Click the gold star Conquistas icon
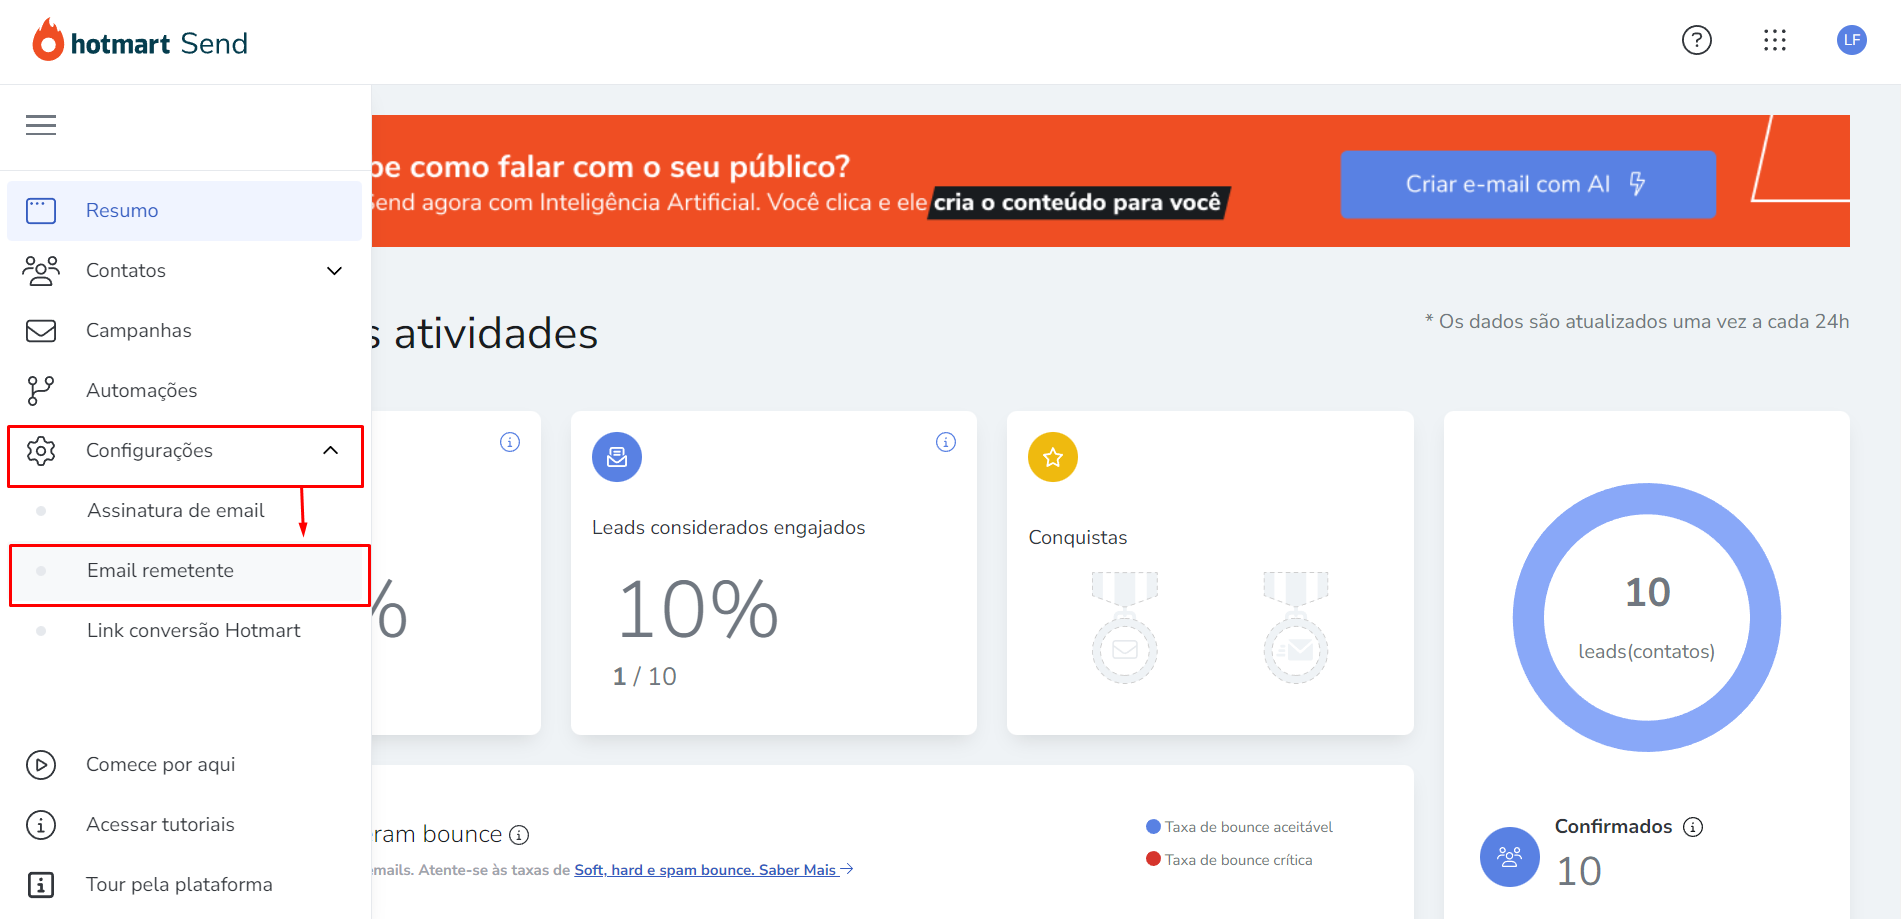 1053,457
